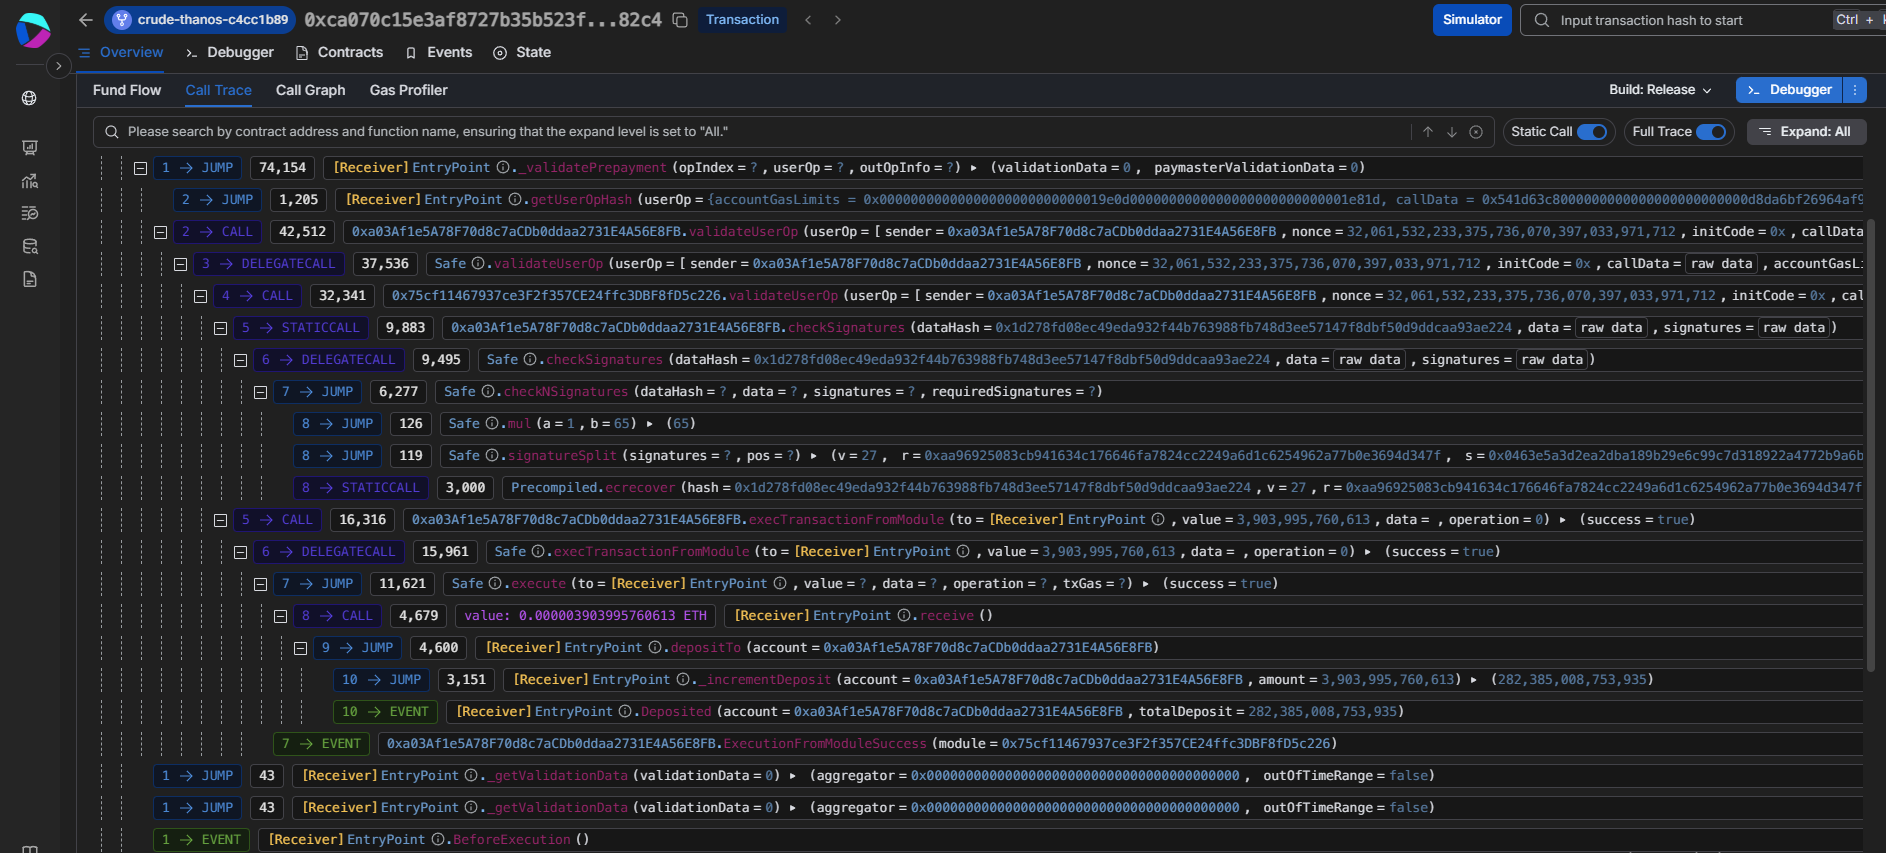Open the Events tab

(439, 52)
